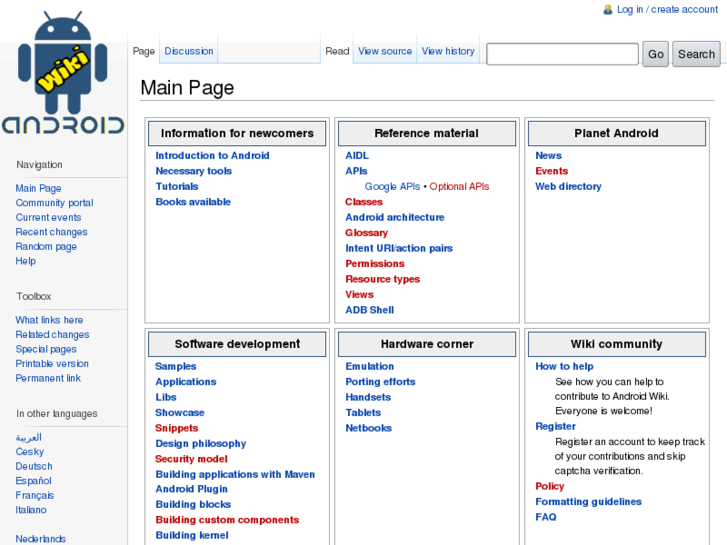This screenshot has height=545, width=727.
Task: Open Intent URI/action pairs
Action: click(399, 248)
